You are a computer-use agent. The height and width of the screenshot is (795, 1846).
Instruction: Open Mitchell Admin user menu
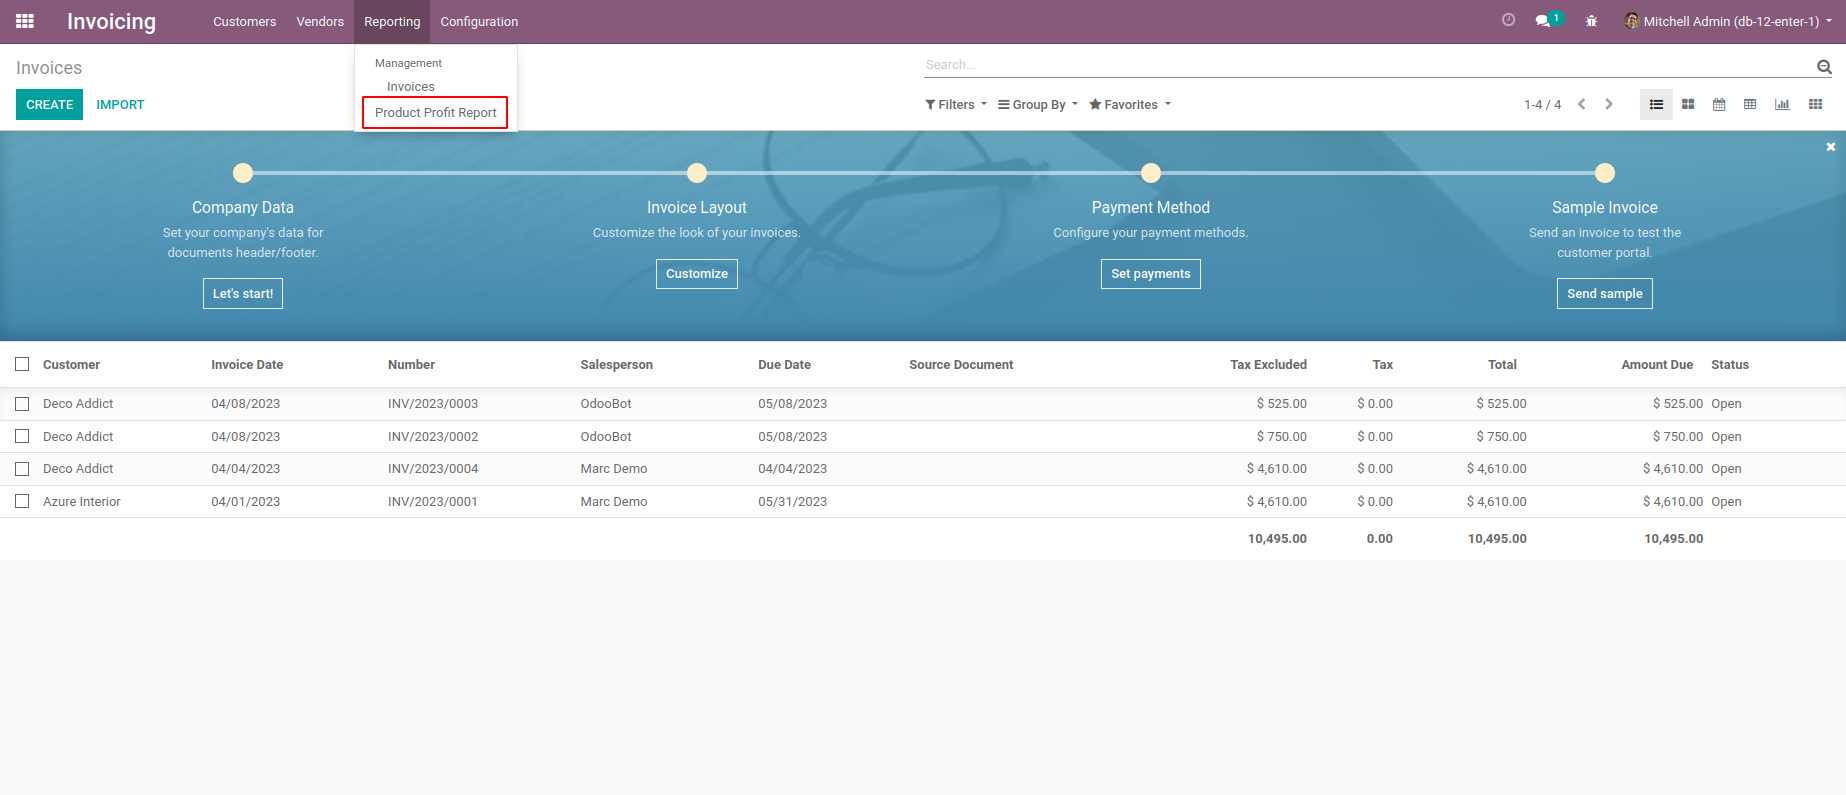[x=1728, y=21]
